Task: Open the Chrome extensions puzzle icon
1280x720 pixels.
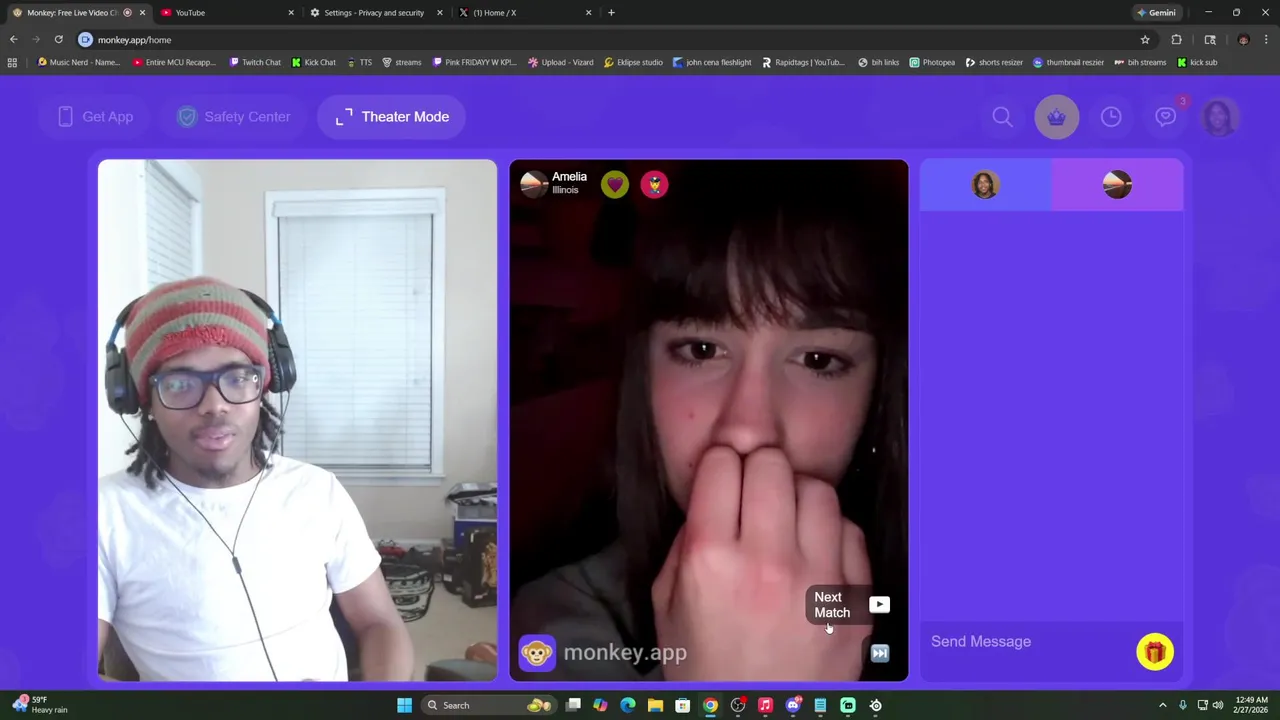Action: [x=1177, y=40]
